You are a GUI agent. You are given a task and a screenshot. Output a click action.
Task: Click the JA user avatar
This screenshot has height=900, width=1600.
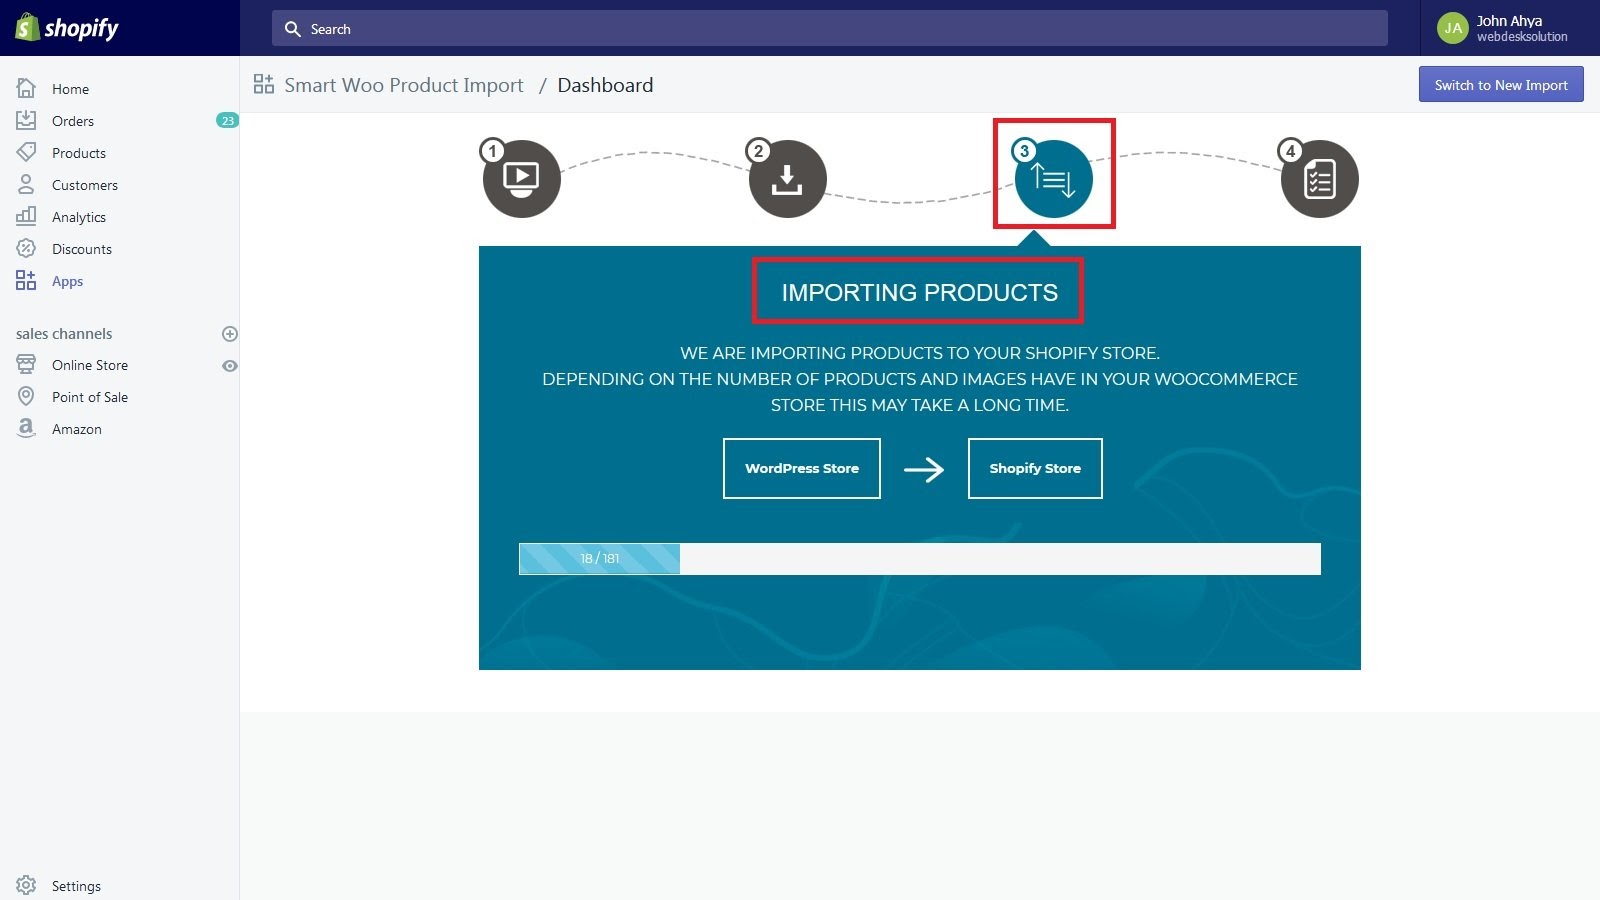click(x=1452, y=28)
